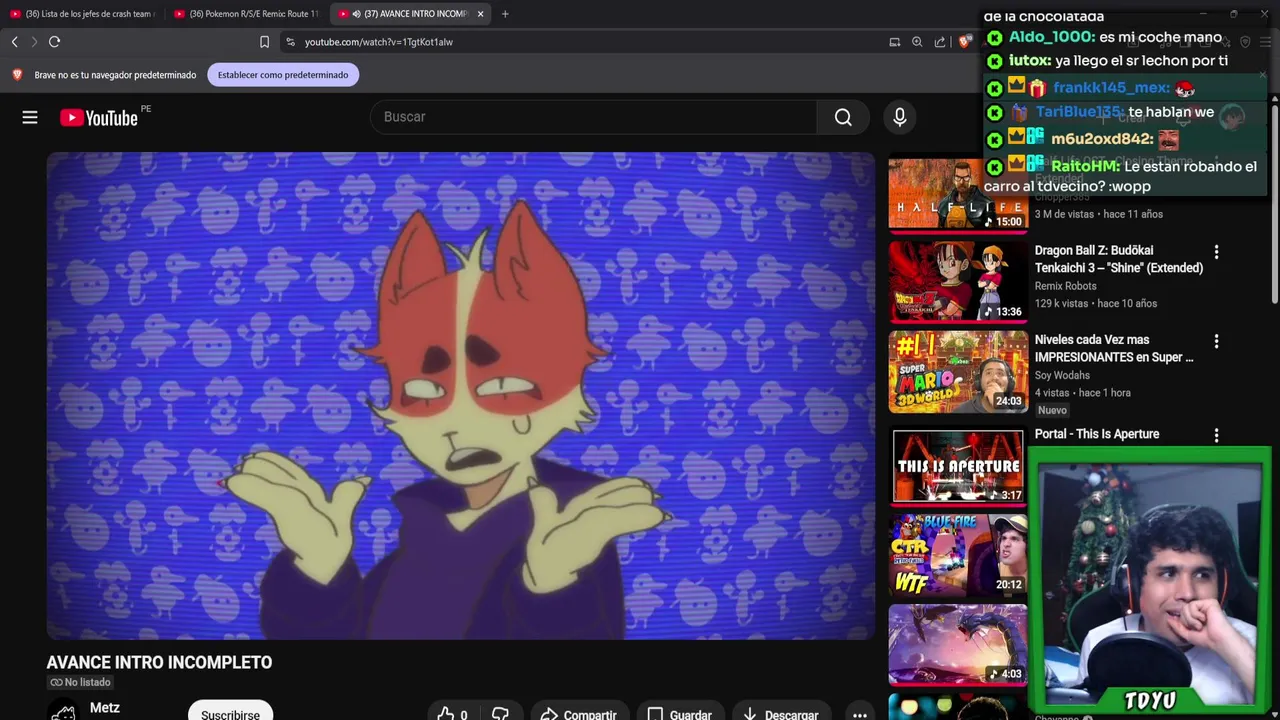Open the YouTube hamburger guide menu
The image size is (1280, 720).
click(x=30, y=118)
